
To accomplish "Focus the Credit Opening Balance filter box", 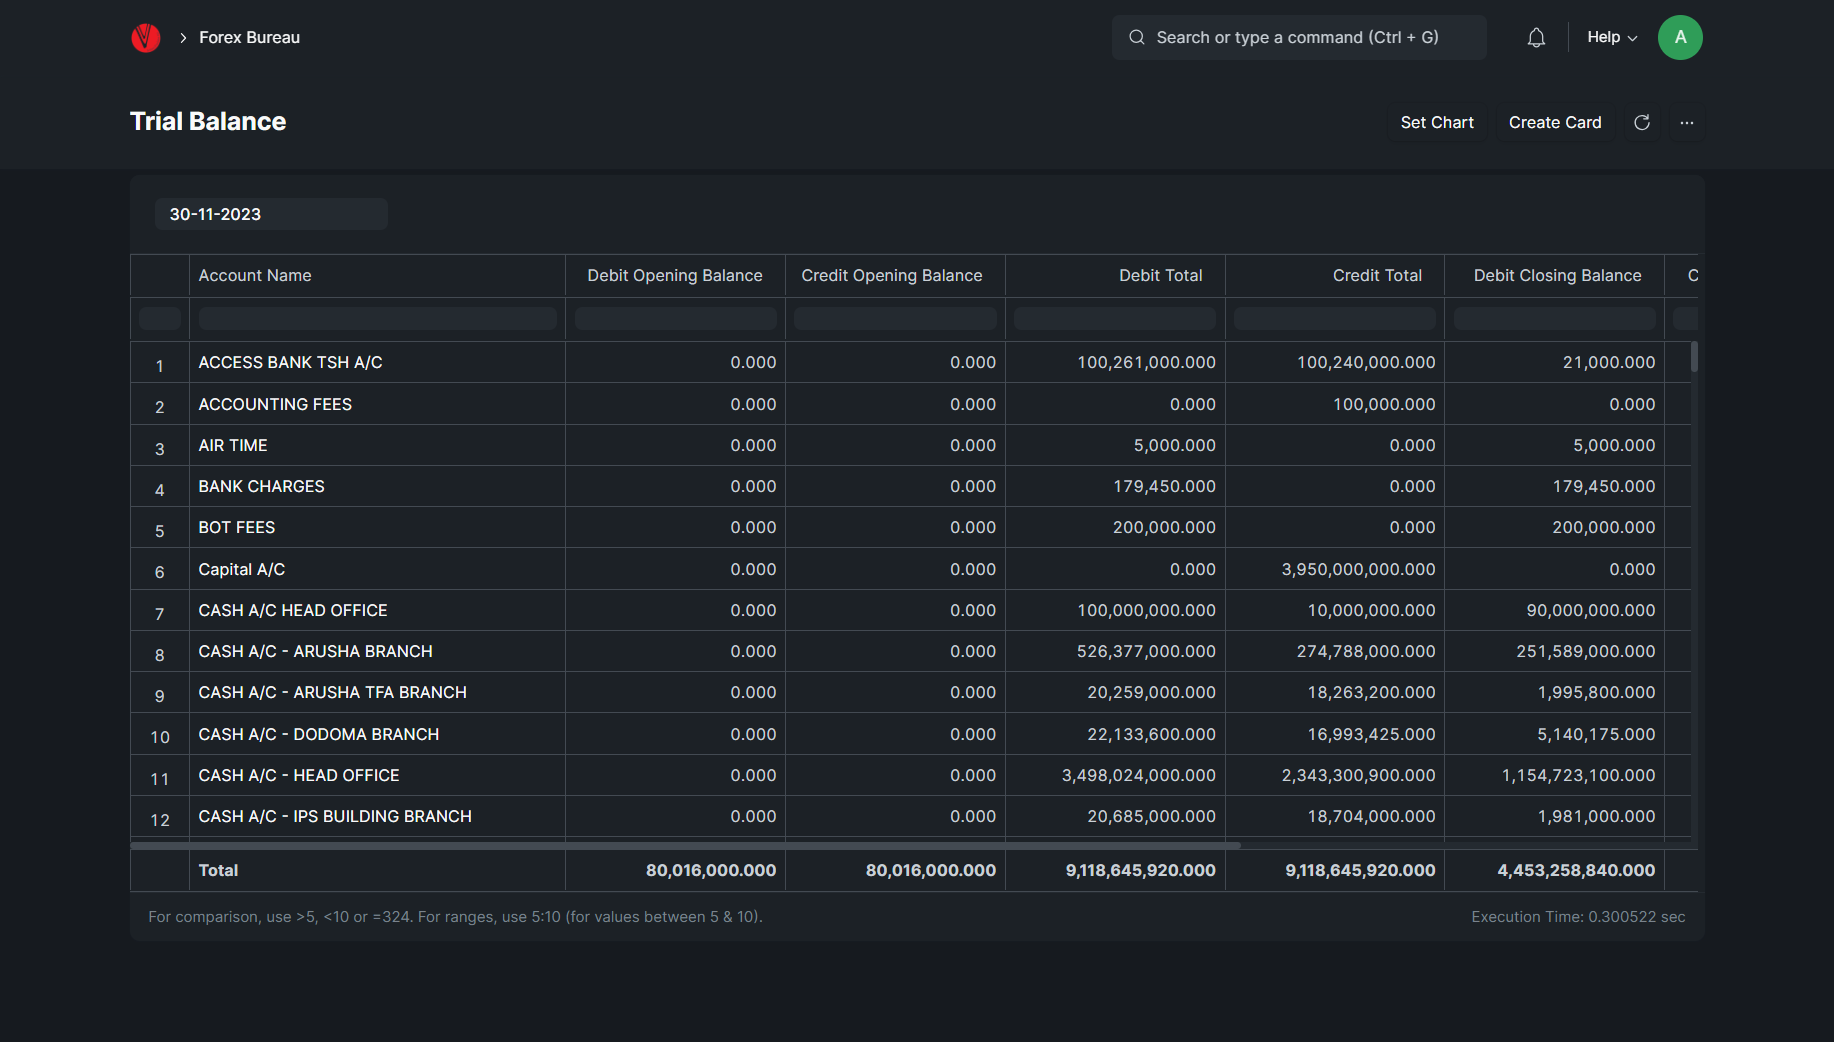I will (895, 318).
